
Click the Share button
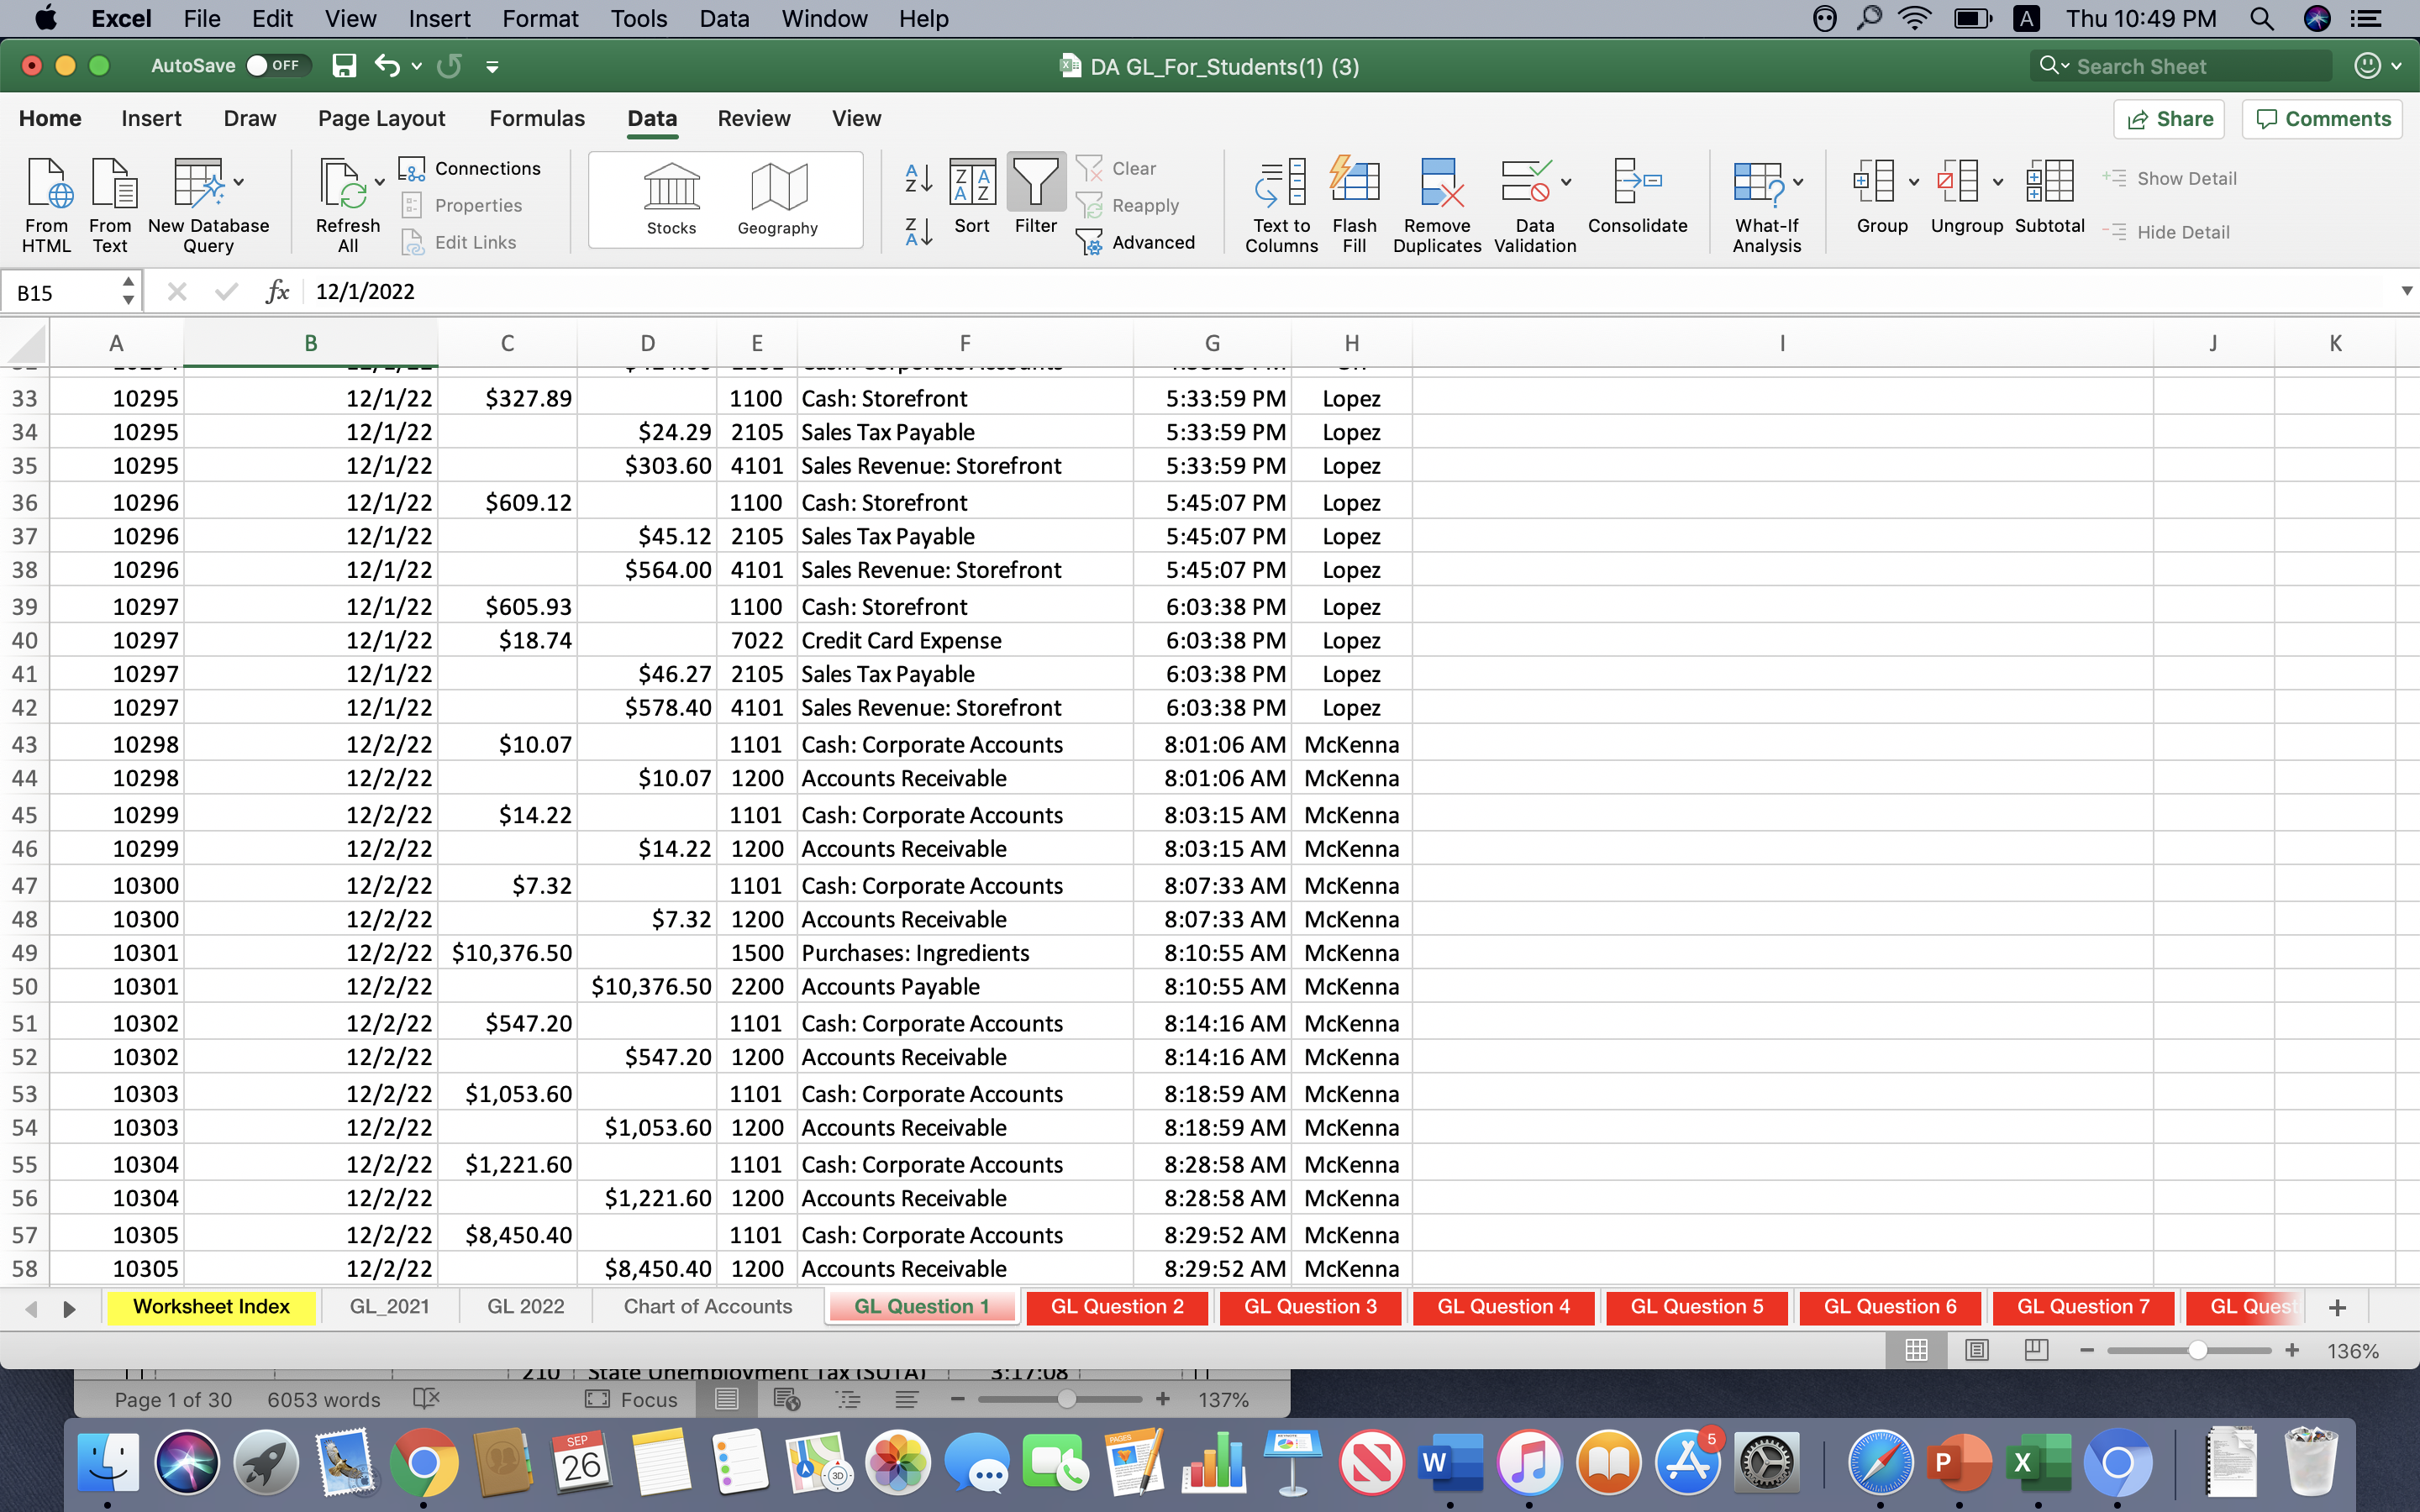coord(2170,118)
